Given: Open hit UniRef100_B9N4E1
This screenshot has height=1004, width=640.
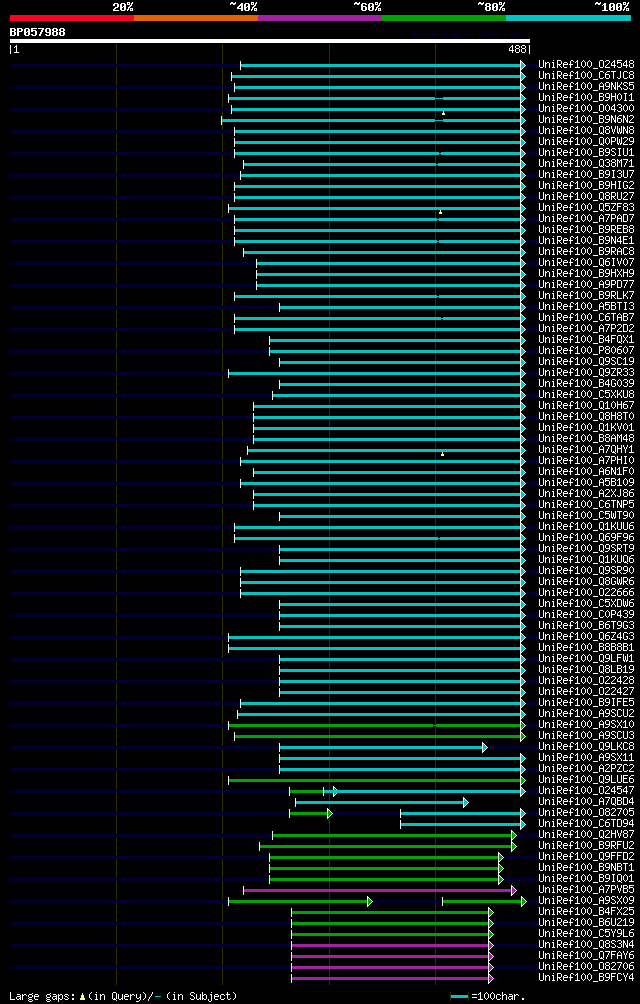Looking at the screenshot, I should click(586, 241).
